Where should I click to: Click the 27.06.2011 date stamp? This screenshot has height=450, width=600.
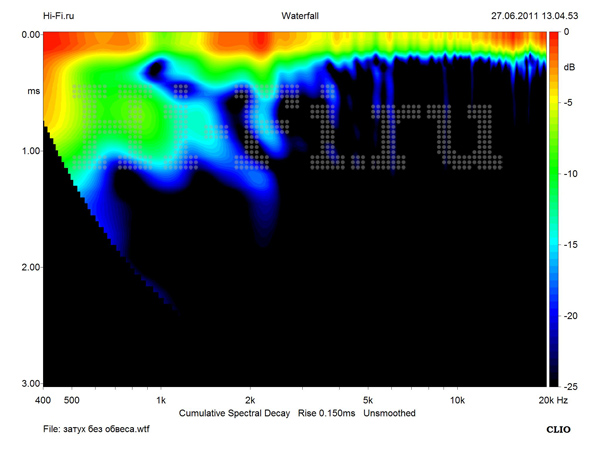pos(518,16)
